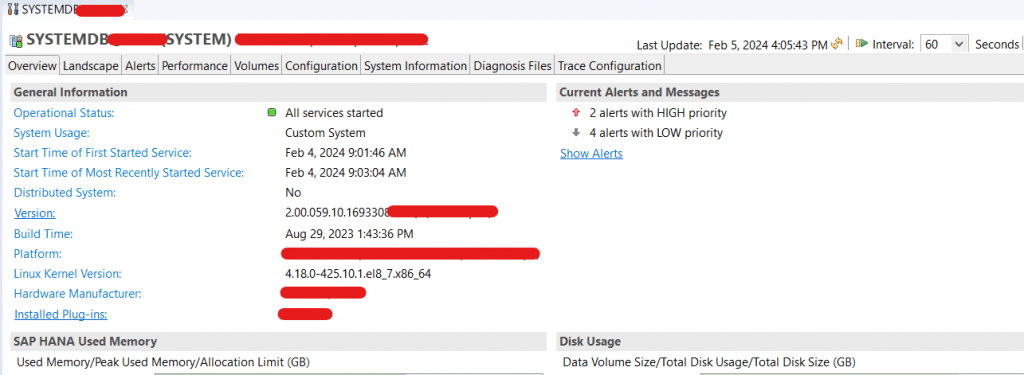Click Start Time of First Started Service label
1024x375 pixels.
coord(103,153)
